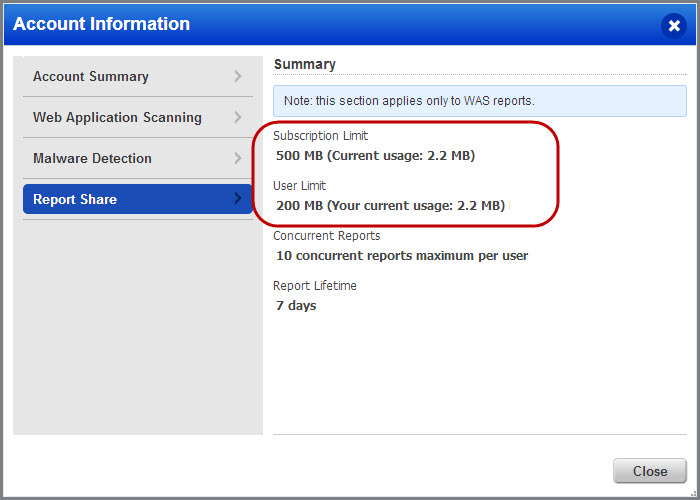This screenshot has width=700, height=500.
Task: Select the '200 MB (Your current usage: 2.2 MB)' value
Action: 391,206
